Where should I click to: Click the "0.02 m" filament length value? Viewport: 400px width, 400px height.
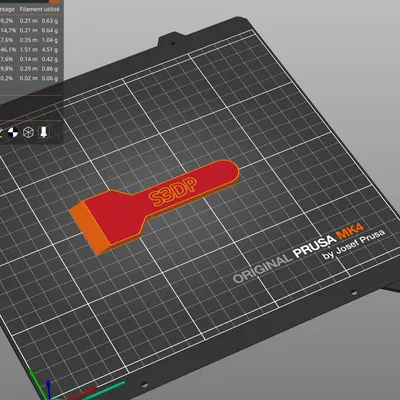(x=29, y=78)
